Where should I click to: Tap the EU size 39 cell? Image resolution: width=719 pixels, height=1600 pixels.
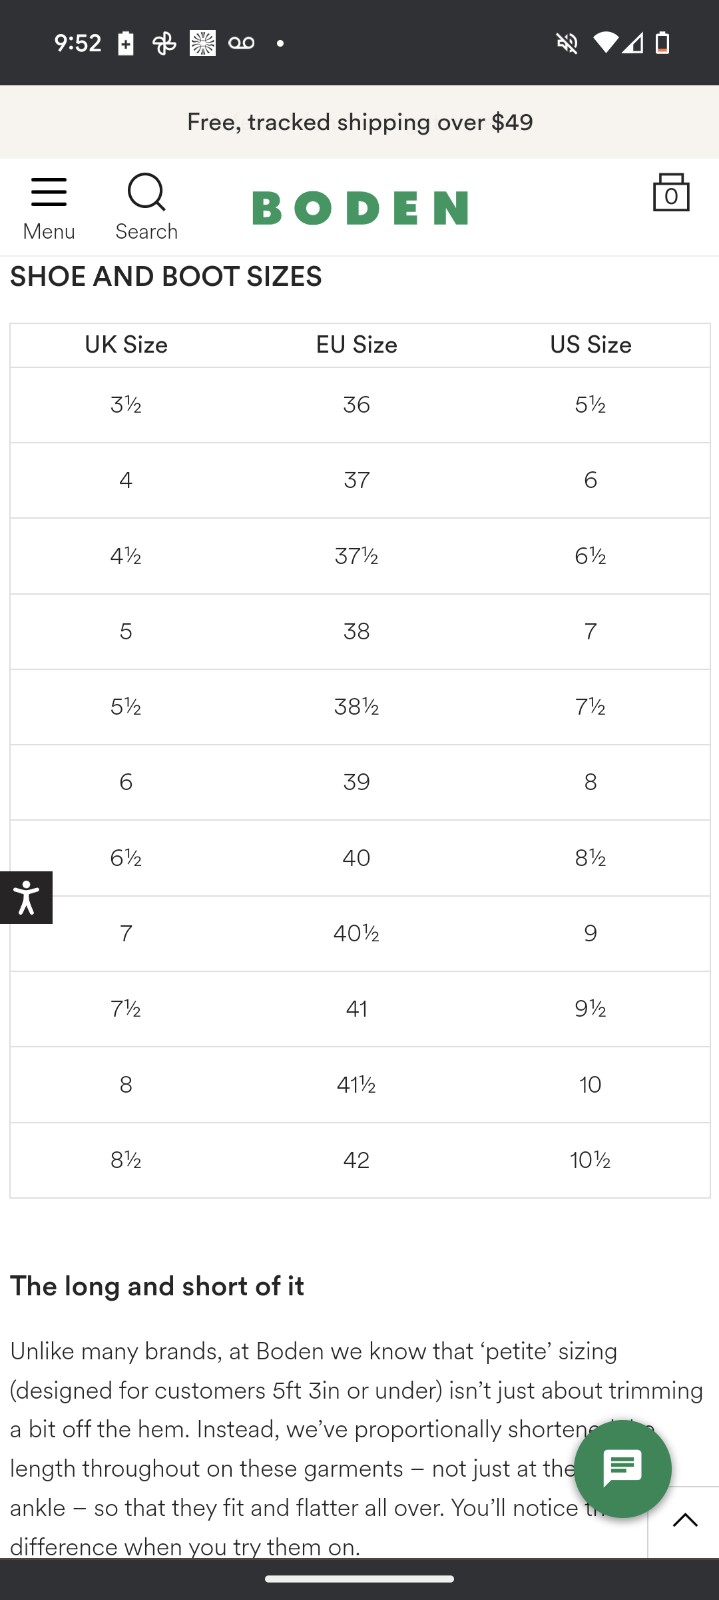[x=357, y=782]
